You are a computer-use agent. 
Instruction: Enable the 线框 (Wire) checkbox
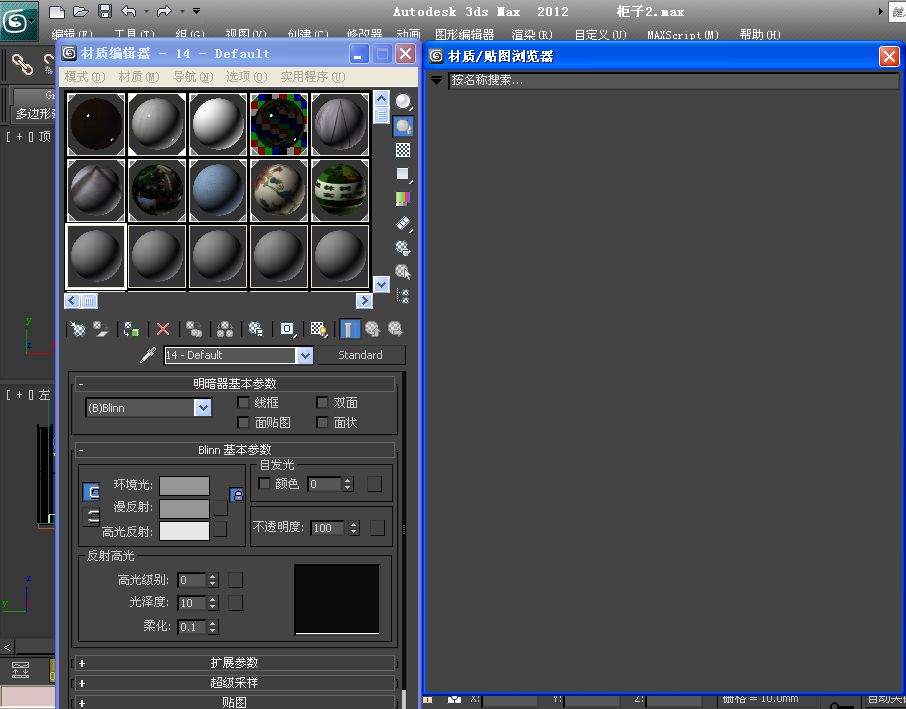243,402
